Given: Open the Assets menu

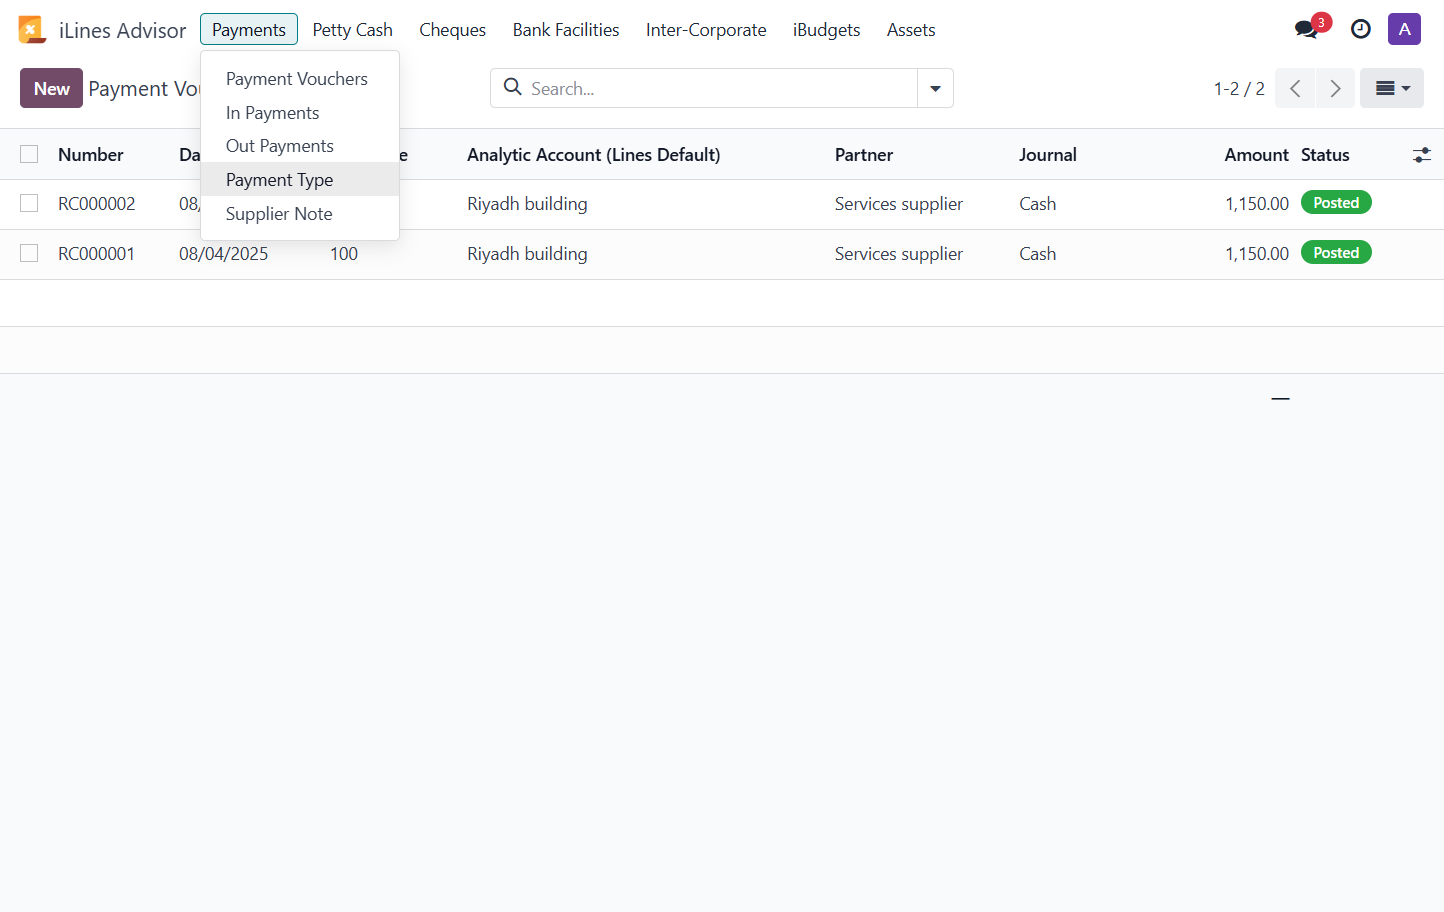Looking at the screenshot, I should pyautogui.click(x=911, y=29).
